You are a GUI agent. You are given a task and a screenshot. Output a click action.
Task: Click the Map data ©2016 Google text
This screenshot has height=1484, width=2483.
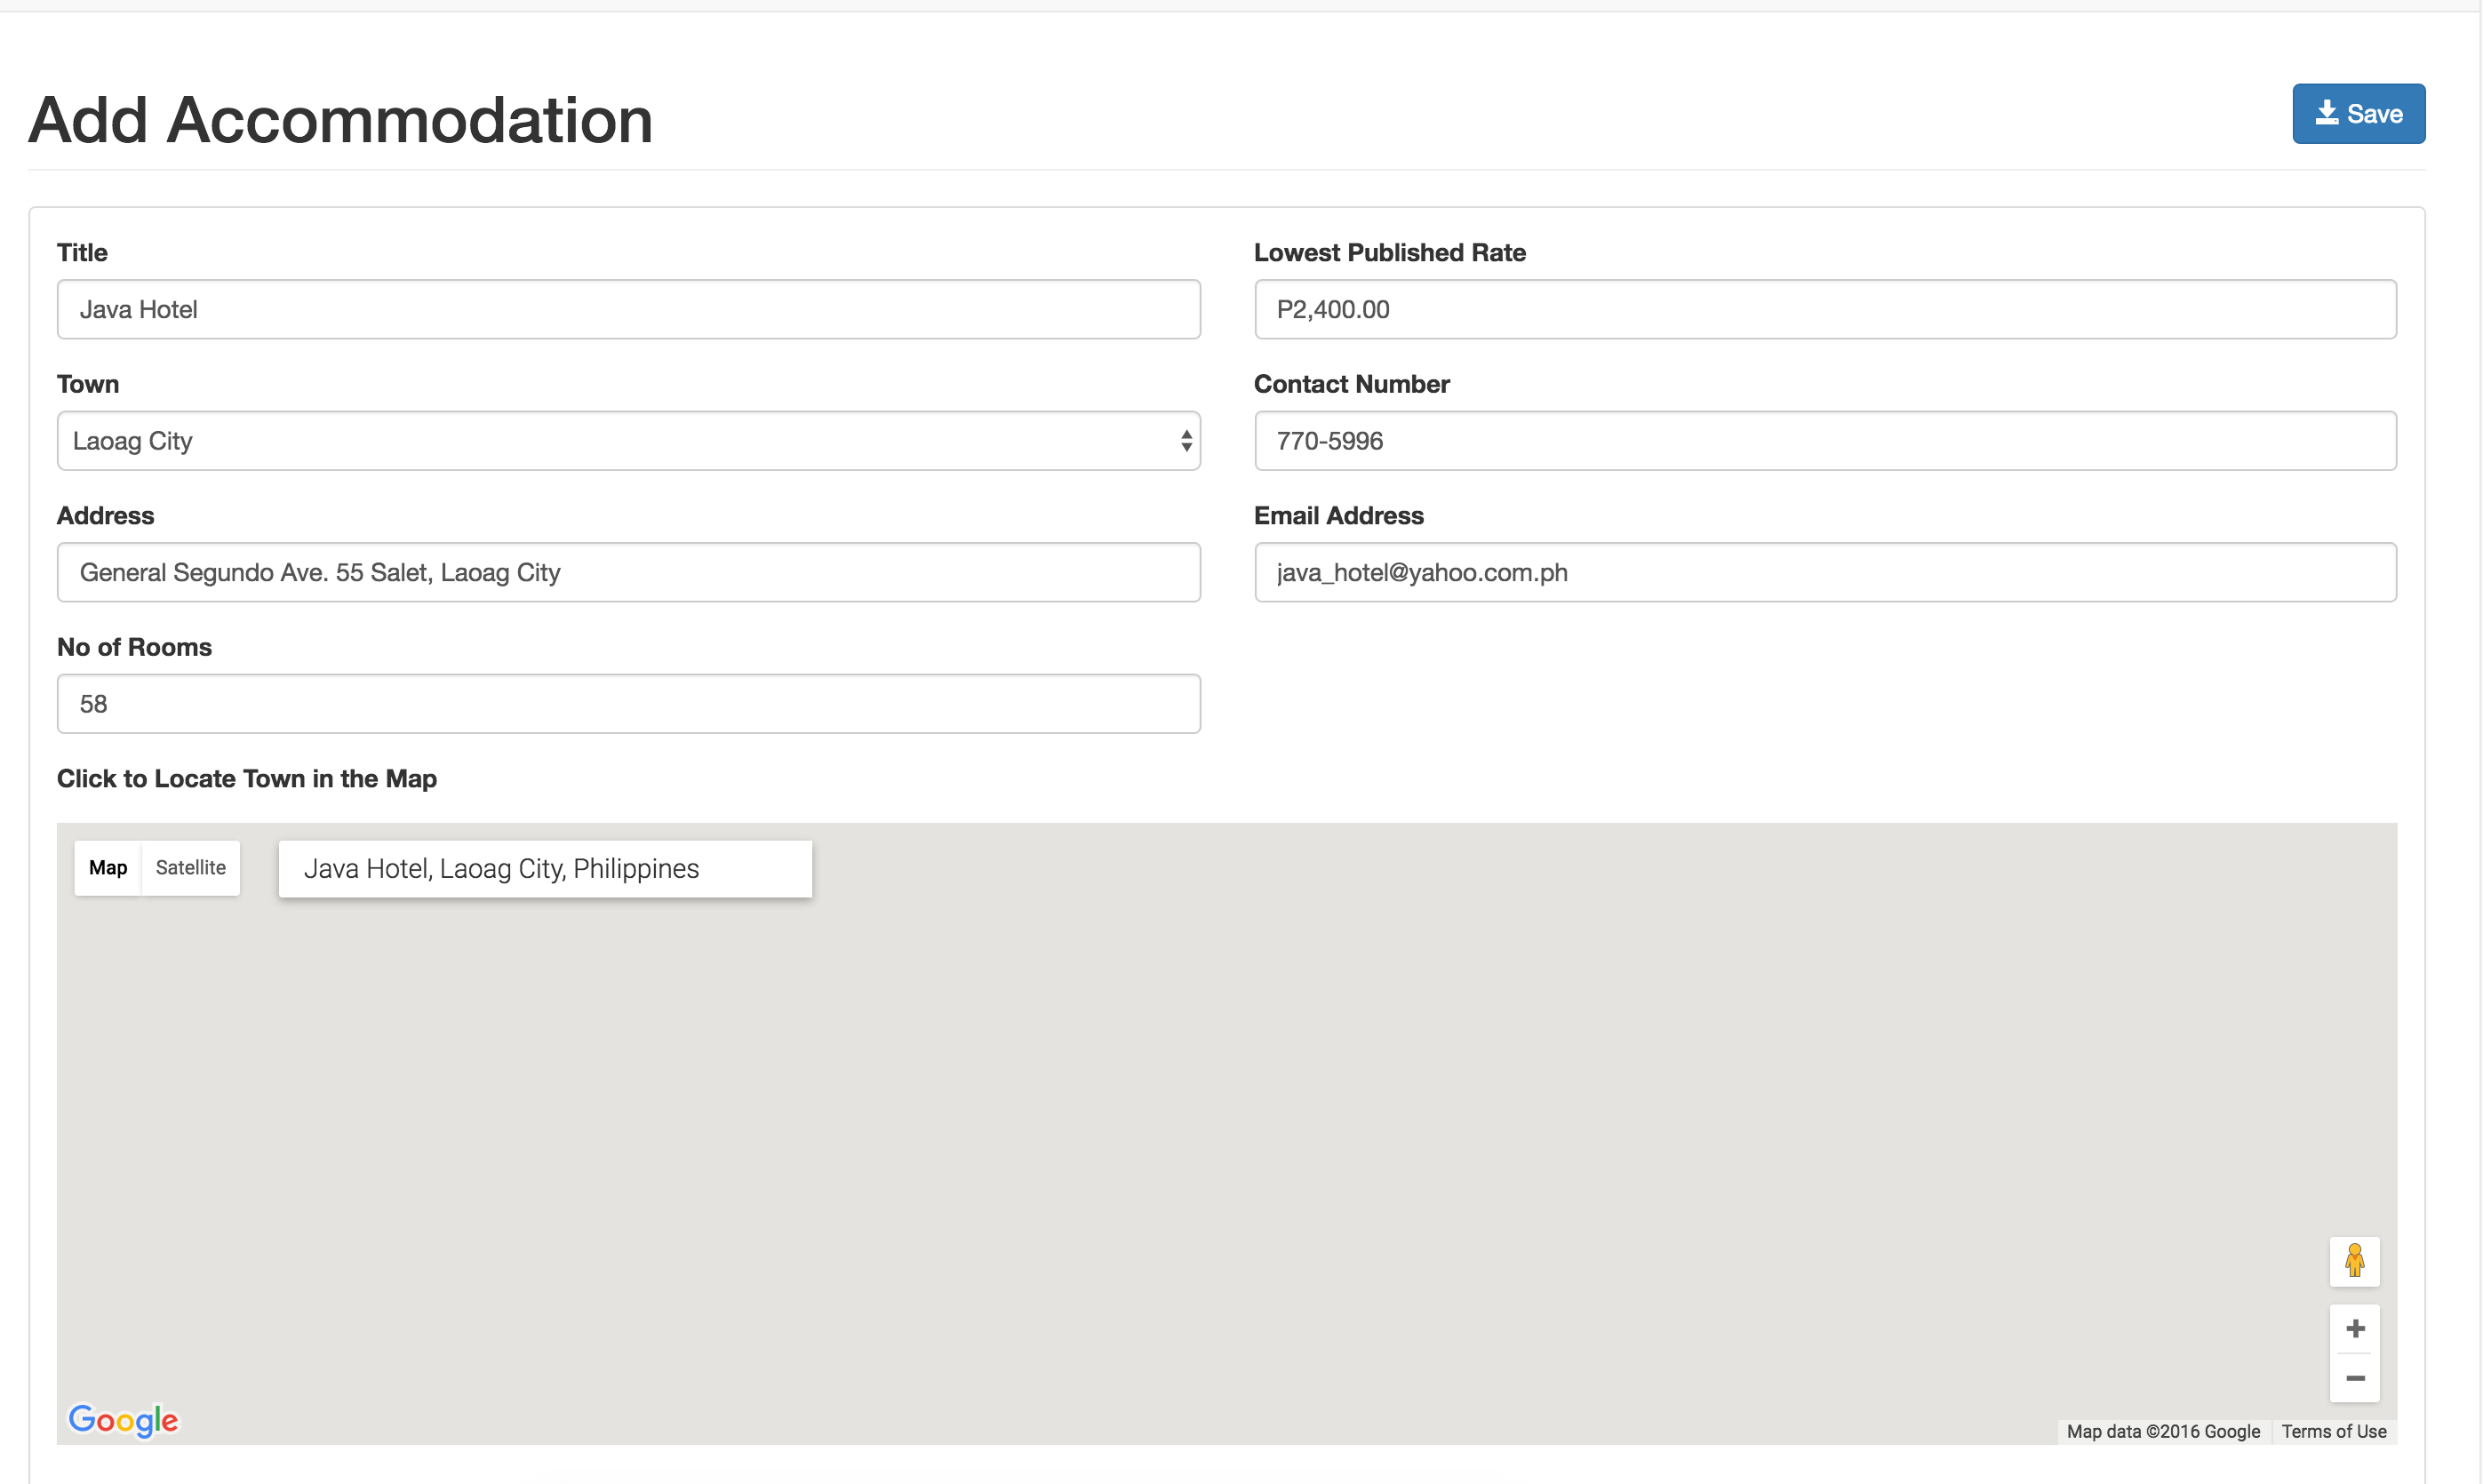[x=2162, y=1432]
